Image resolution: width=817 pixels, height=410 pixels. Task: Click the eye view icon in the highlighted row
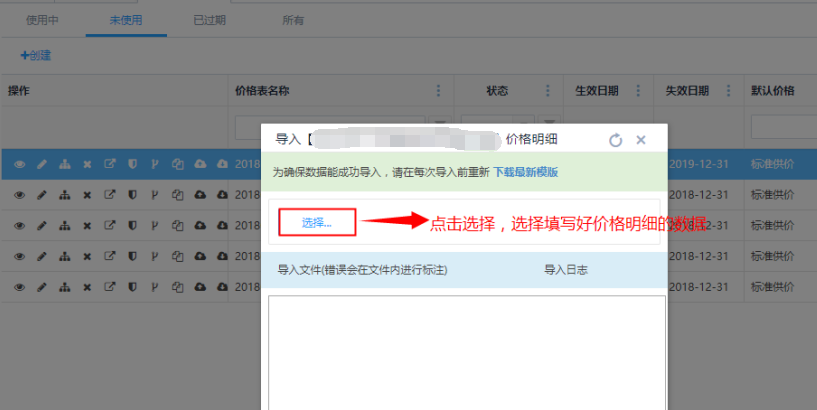(x=19, y=164)
